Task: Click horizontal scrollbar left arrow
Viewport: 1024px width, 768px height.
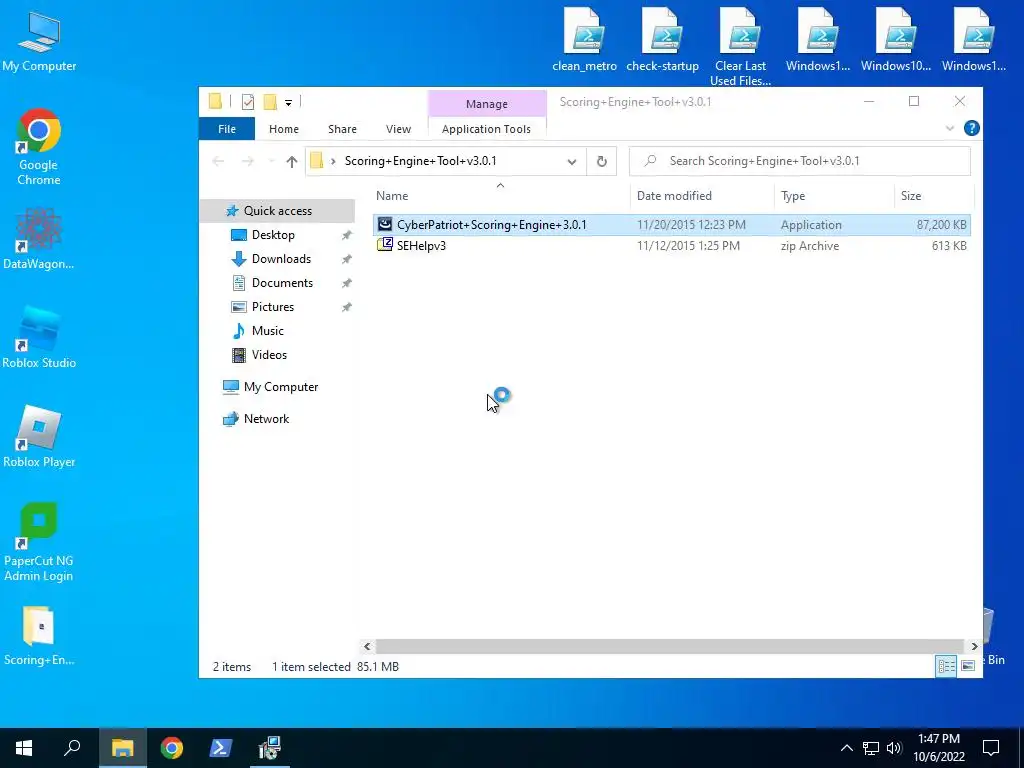Action: coord(367,646)
